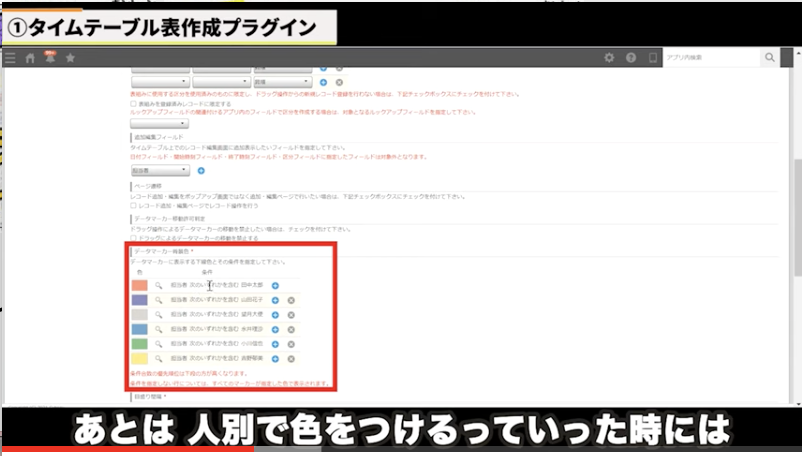
Task: Open the notifications bell icon
Action: [x=49, y=58]
